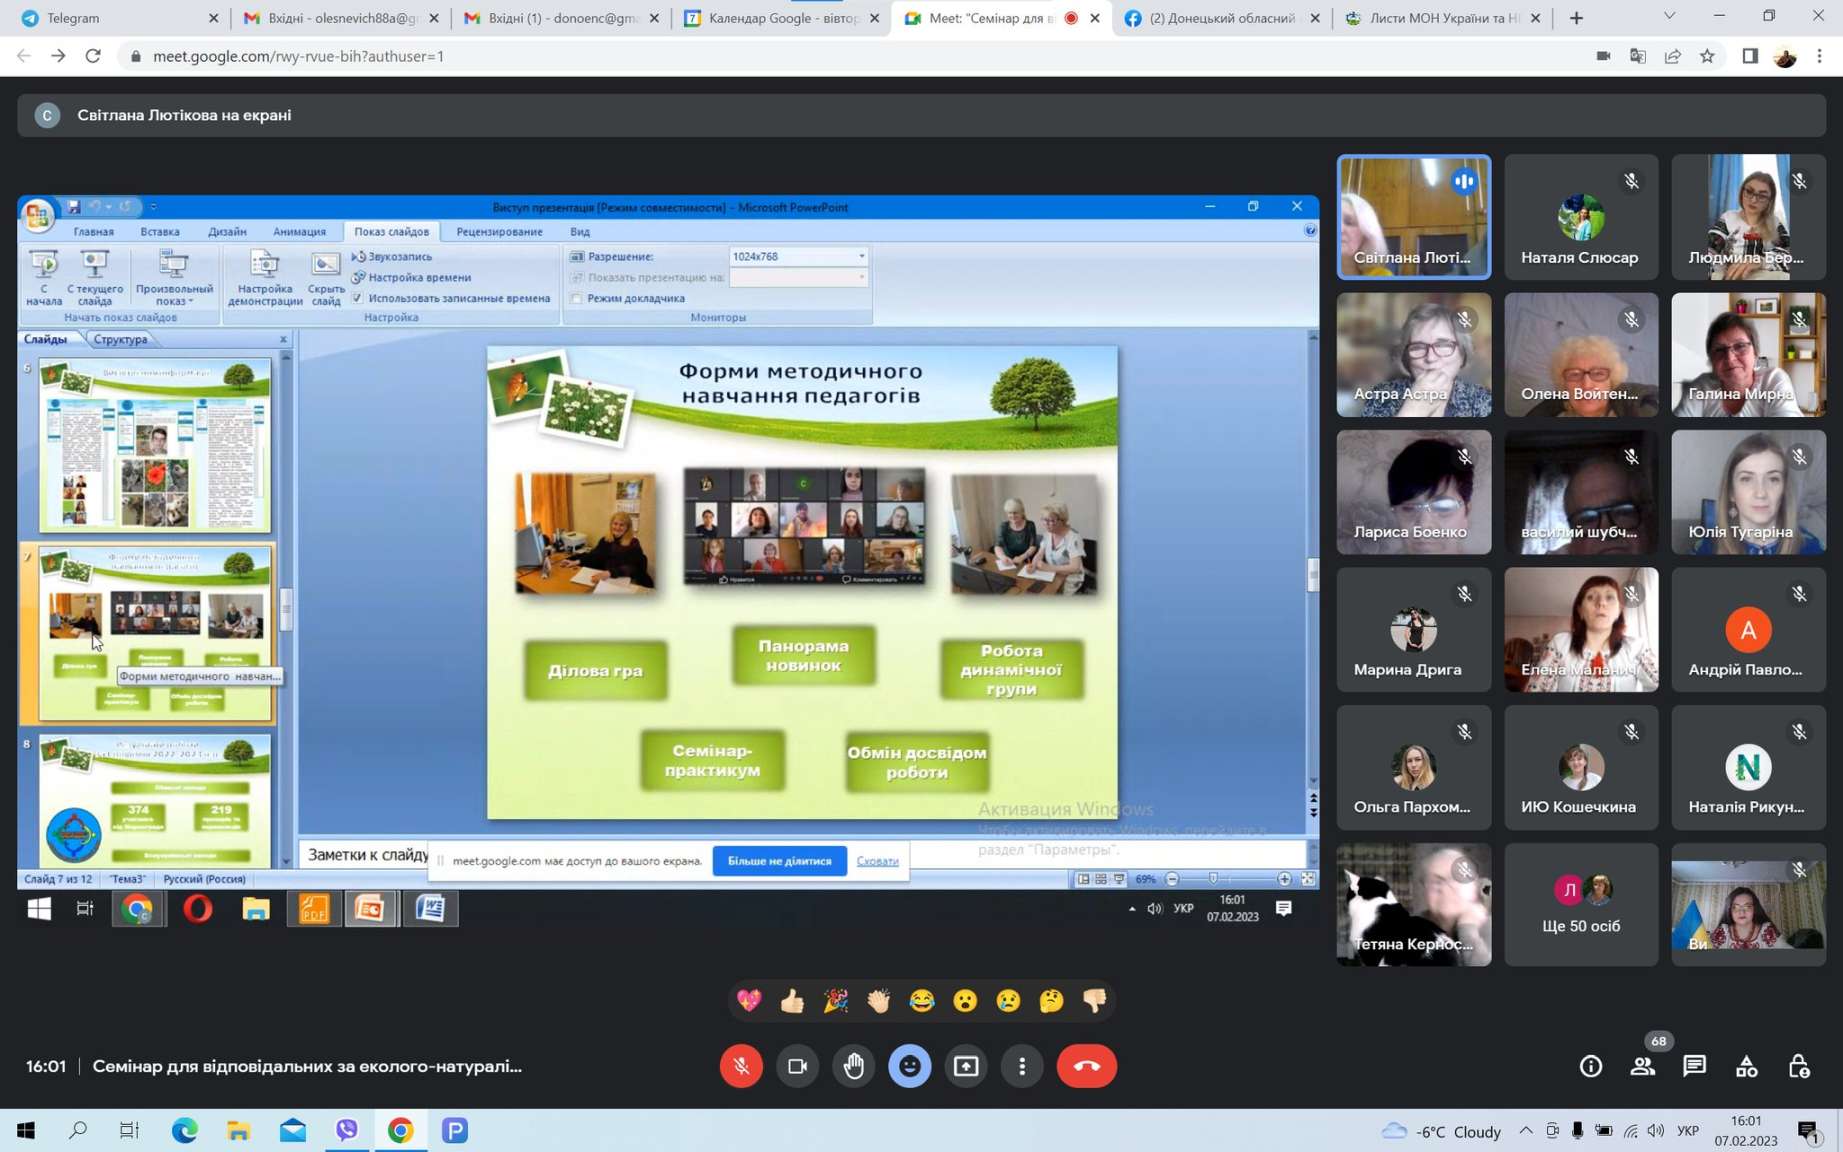Send thinking face reaction
The width and height of the screenshot is (1843, 1152).
(x=1051, y=1000)
